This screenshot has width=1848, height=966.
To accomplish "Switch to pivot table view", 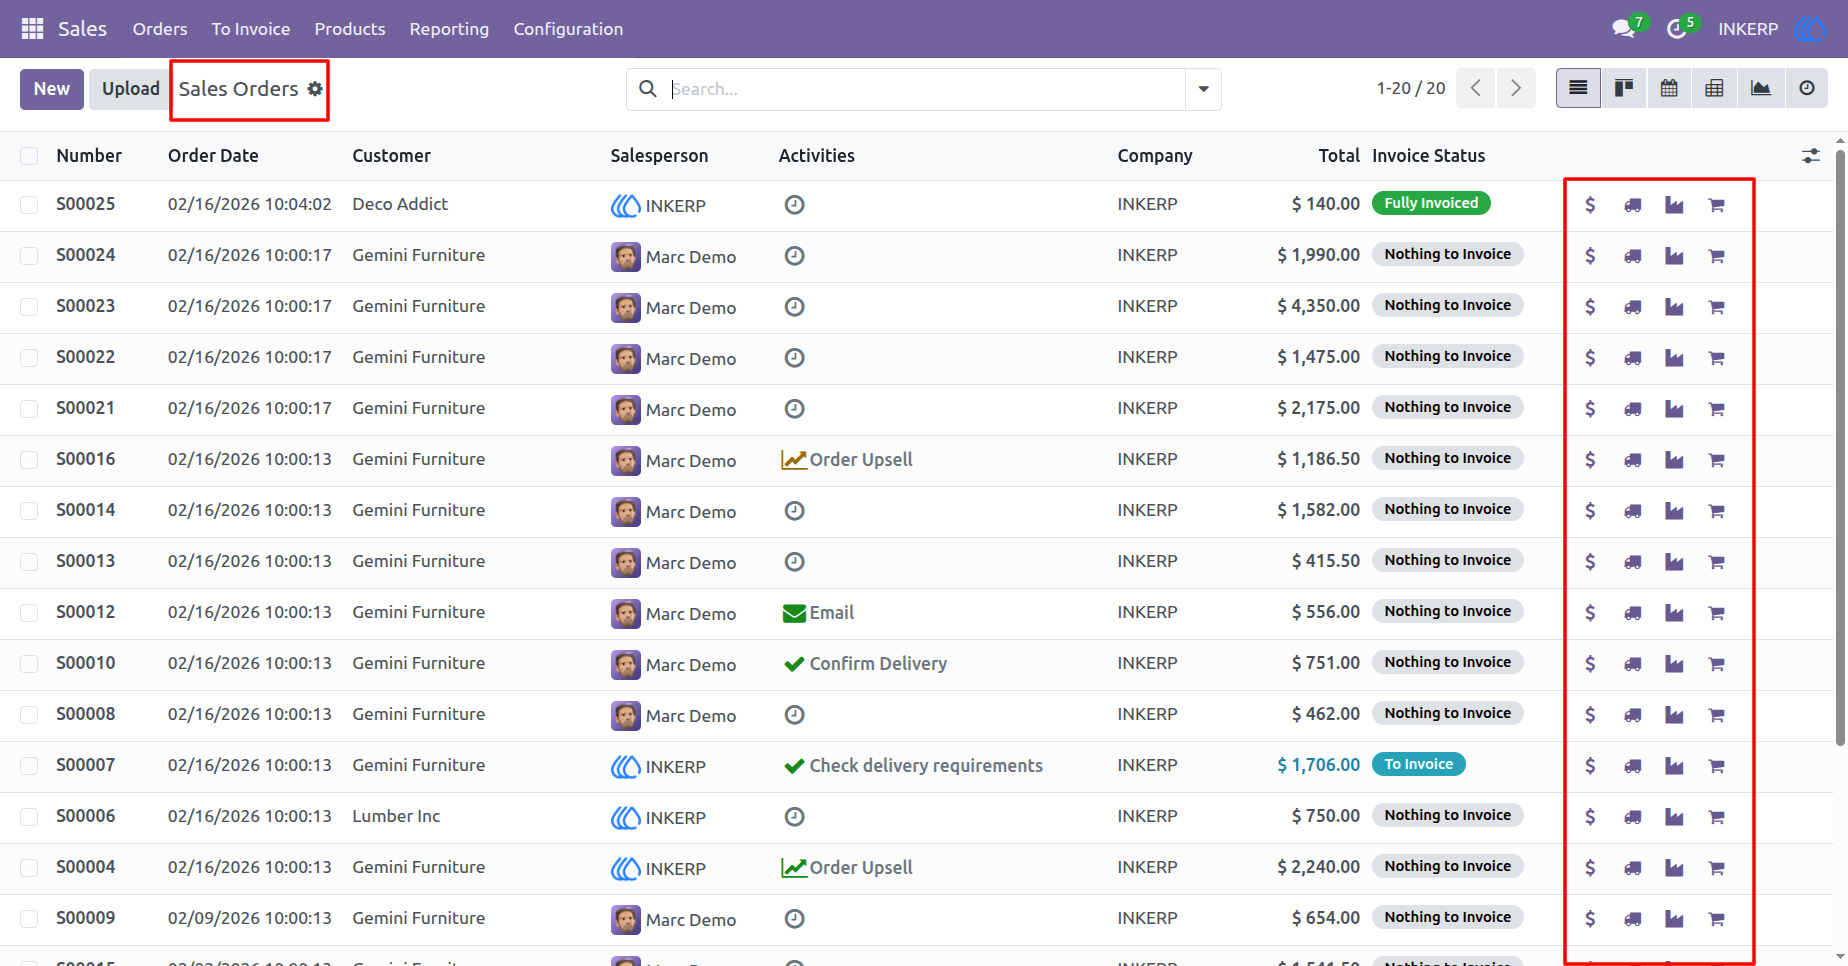I will [1714, 89].
